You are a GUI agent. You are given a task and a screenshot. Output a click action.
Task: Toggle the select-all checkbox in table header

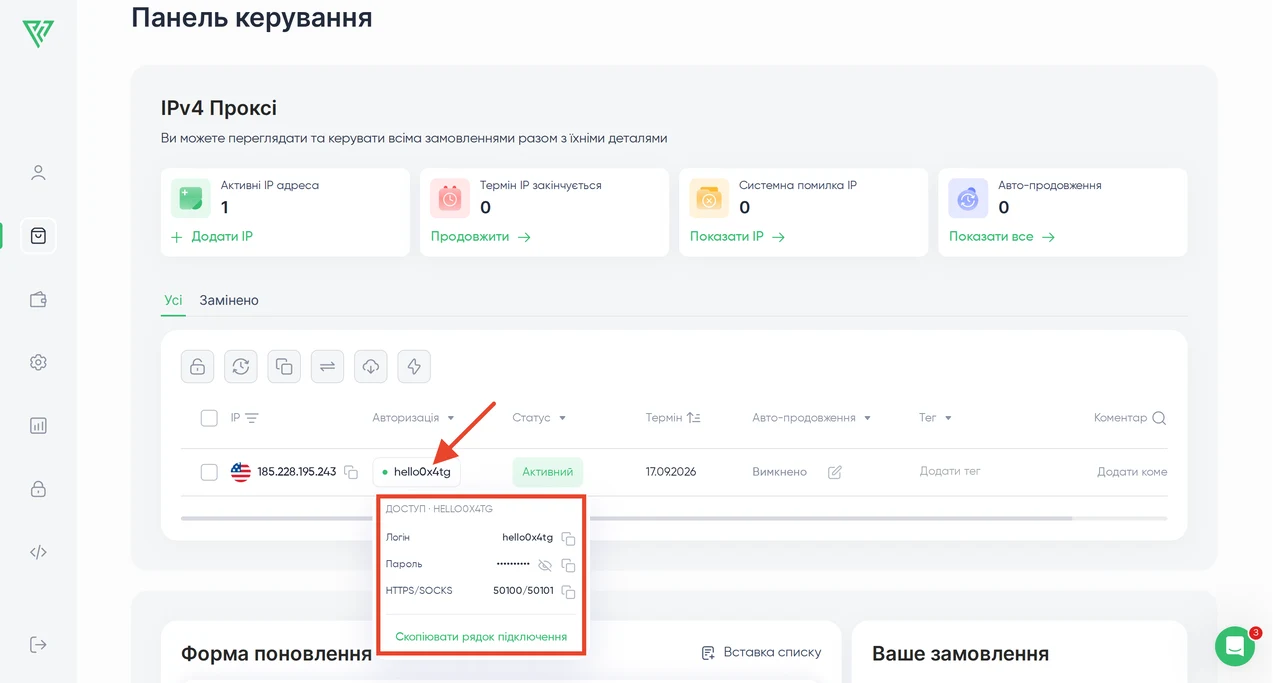[209, 418]
